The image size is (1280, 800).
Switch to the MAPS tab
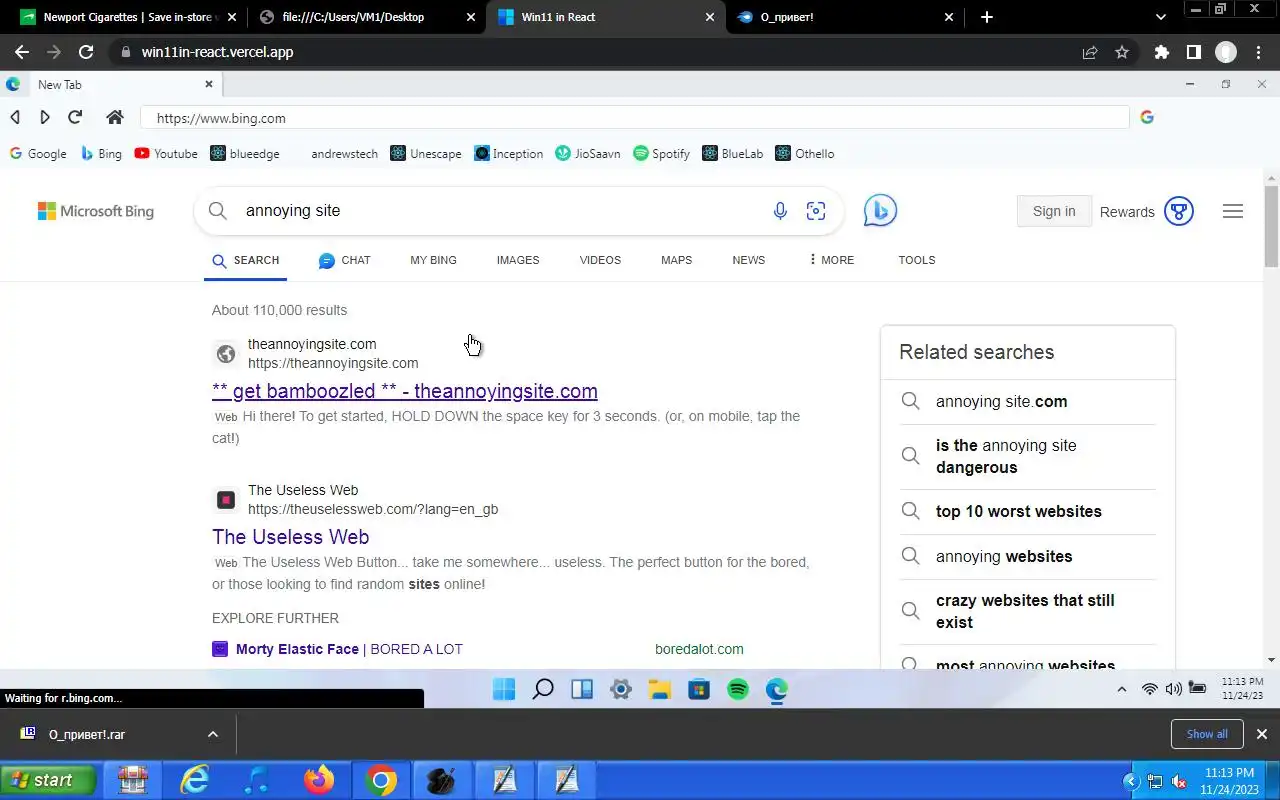(676, 260)
